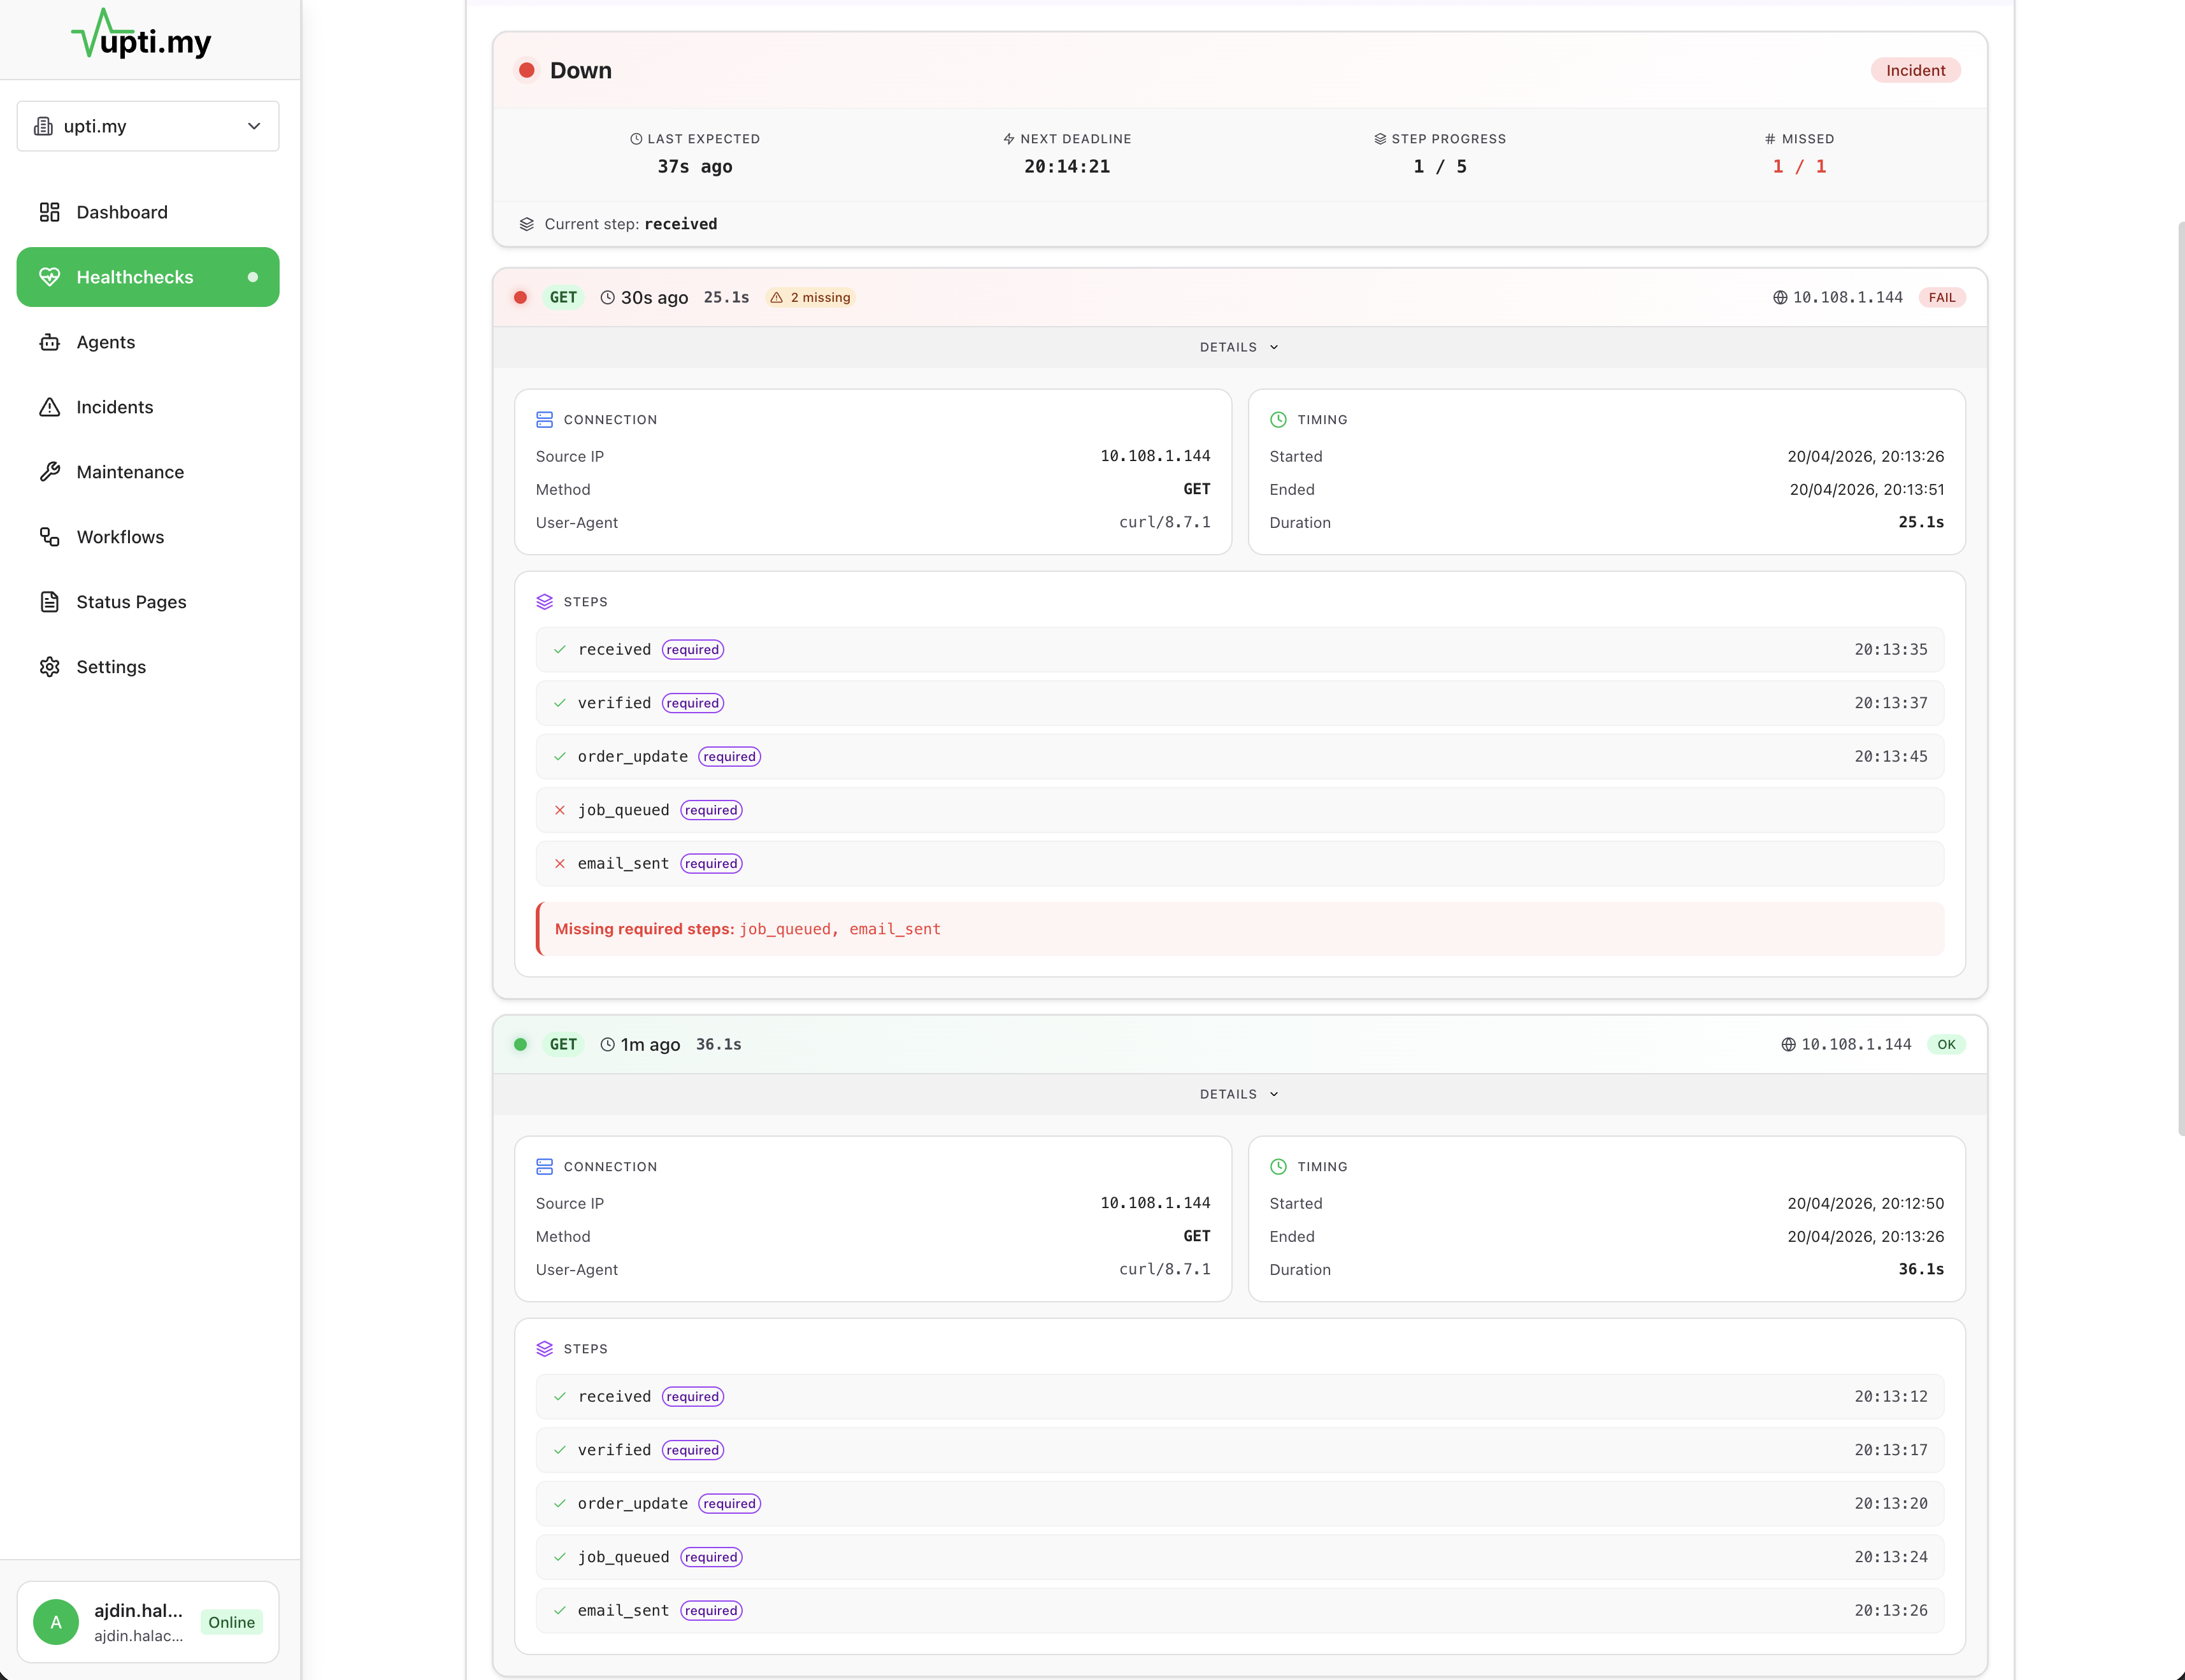Click the red Down status dot
Viewport: 2185px width, 1680px height.
click(526, 70)
